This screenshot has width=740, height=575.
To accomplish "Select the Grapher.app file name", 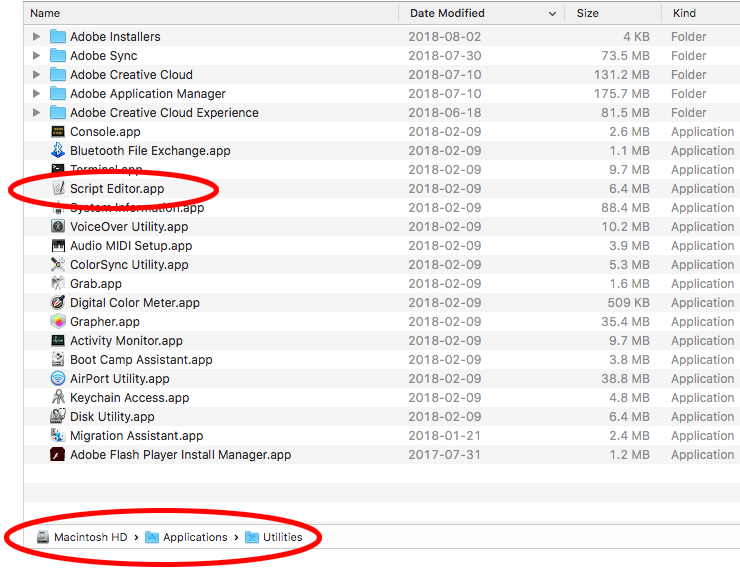I will coord(105,322).
